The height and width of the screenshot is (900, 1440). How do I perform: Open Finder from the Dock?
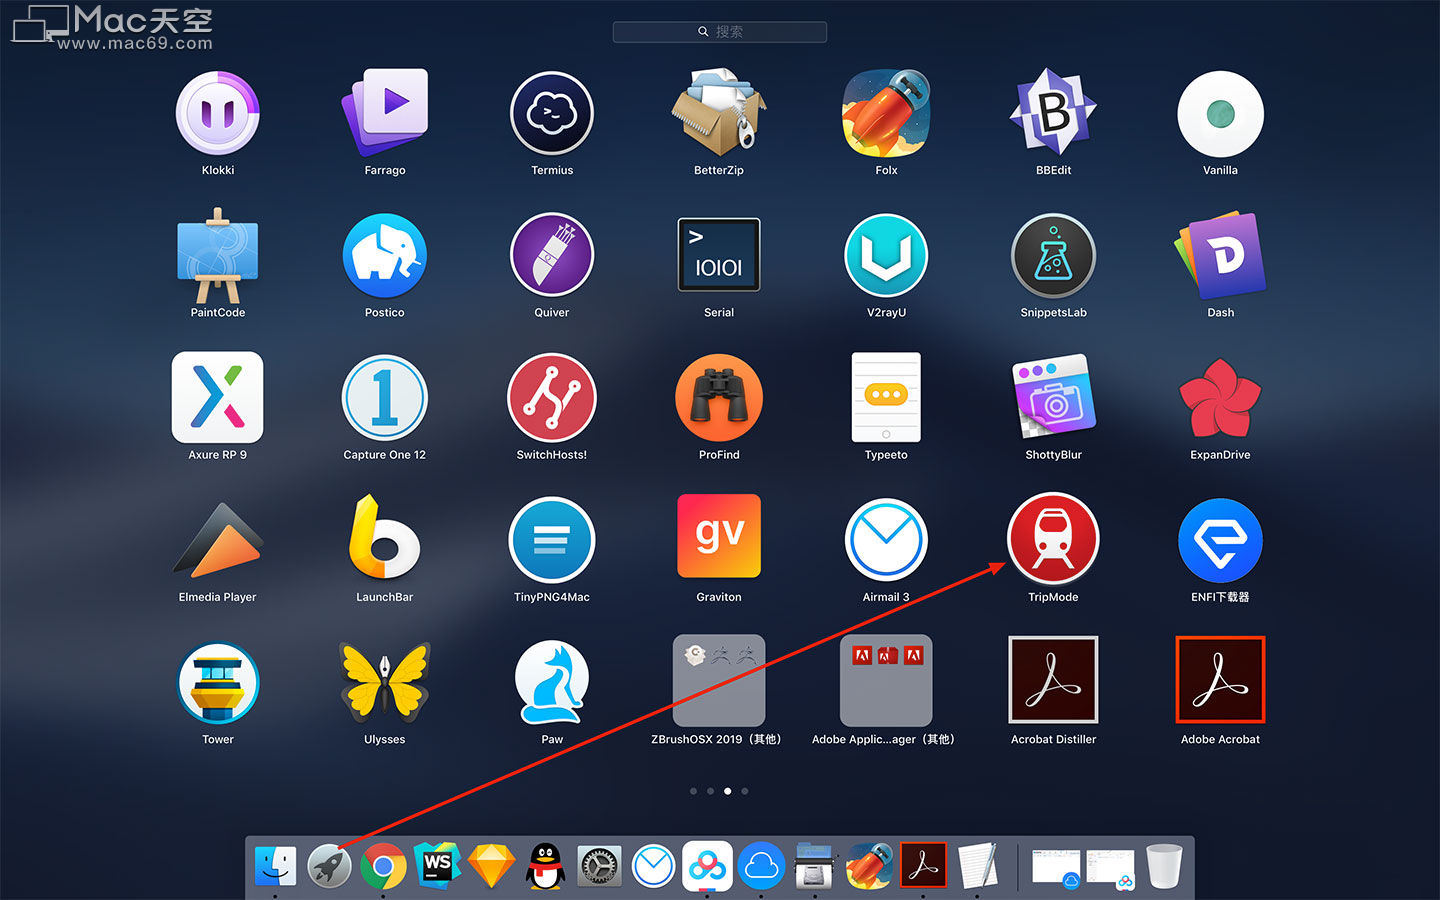275,866
